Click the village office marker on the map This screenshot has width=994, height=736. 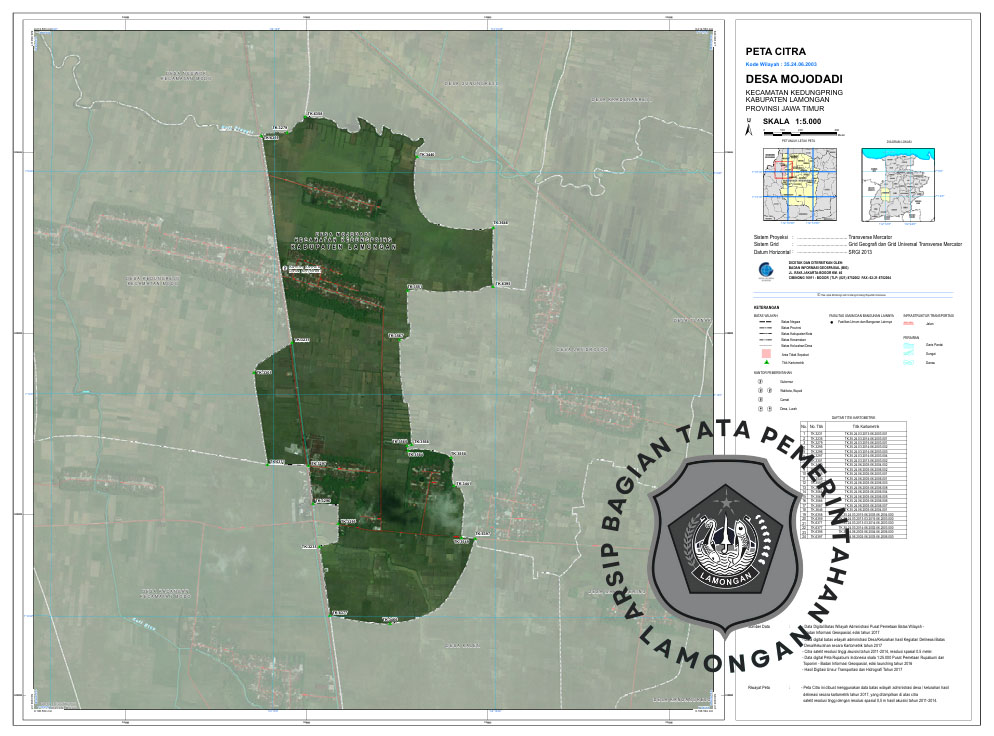click(284, 268)
